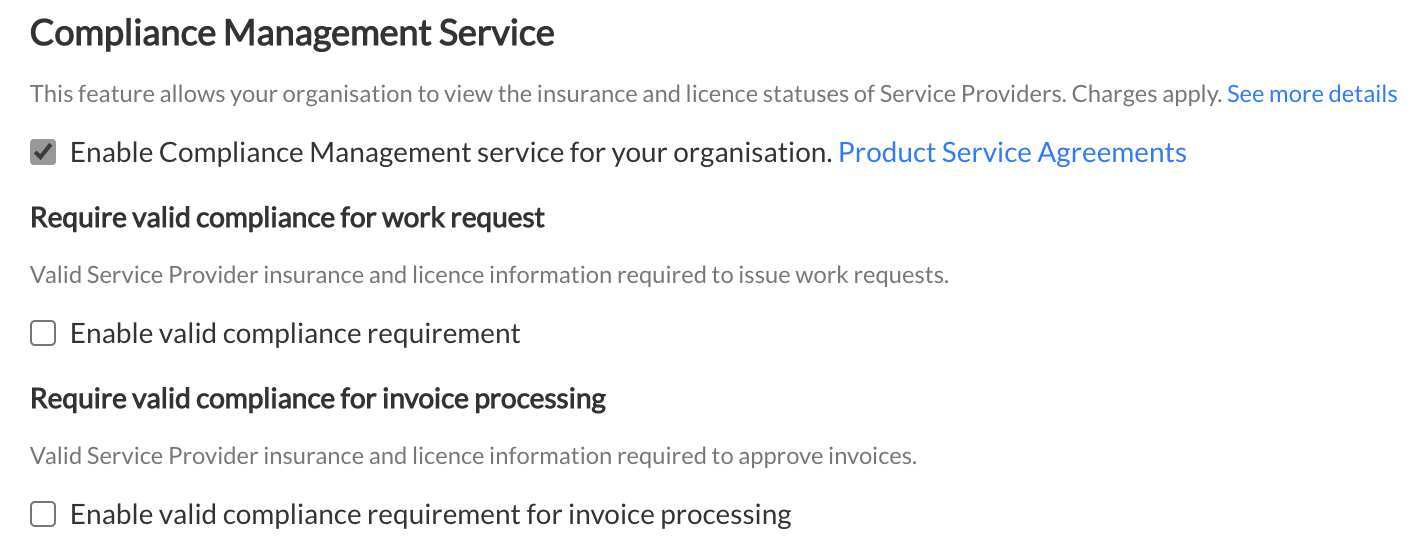Open the Product Service Agreements link
The image size is (1426, 552).
[1012, 153]
